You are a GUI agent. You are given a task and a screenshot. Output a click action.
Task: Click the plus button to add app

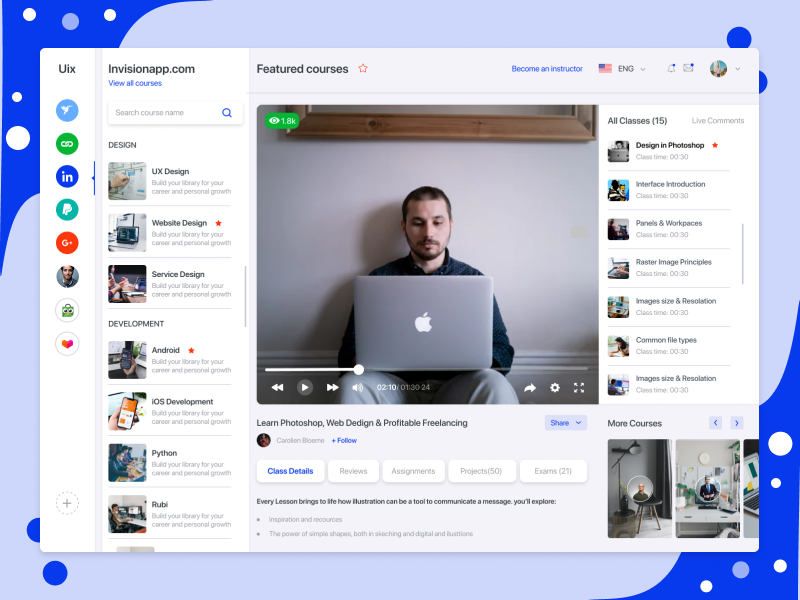(67, 504)
